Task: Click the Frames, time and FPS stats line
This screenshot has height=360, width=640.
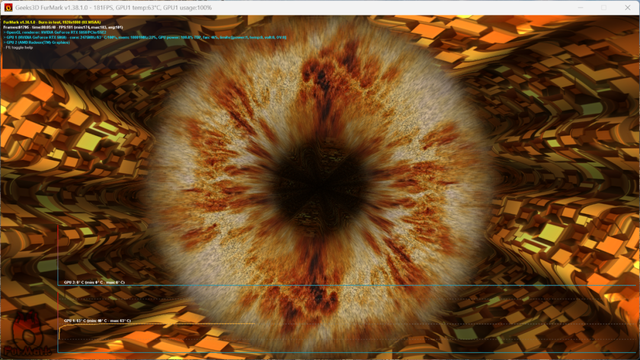Action: click(x=63, y=27)
